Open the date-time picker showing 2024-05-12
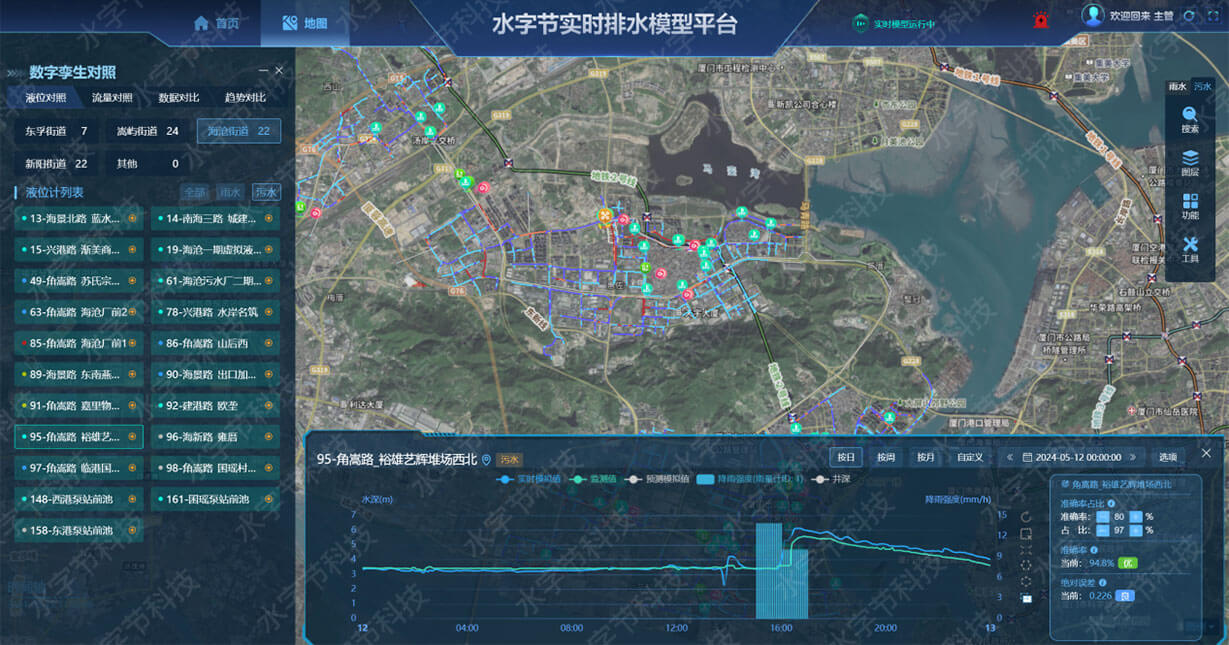This screenshot has height=645, width=1229. [1077, 457]
